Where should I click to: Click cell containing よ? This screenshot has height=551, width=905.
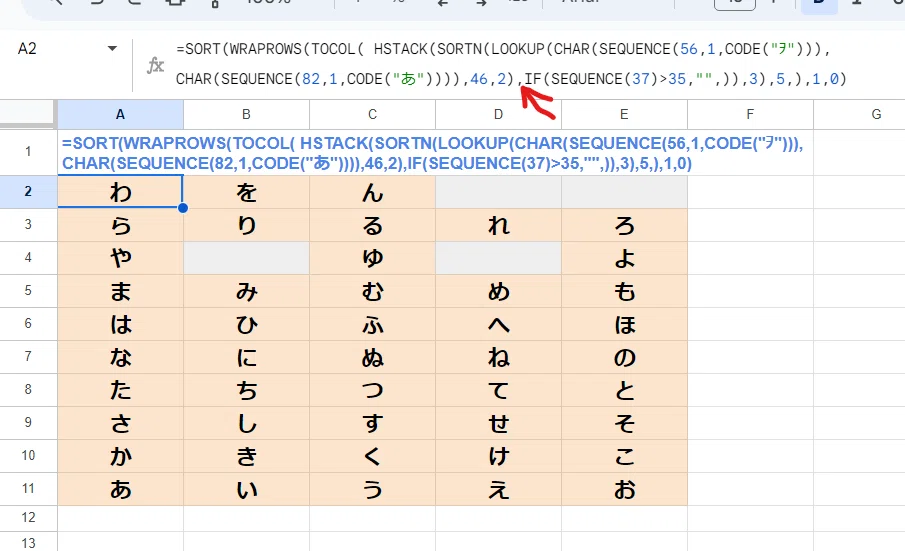click(x=624, y=257)
